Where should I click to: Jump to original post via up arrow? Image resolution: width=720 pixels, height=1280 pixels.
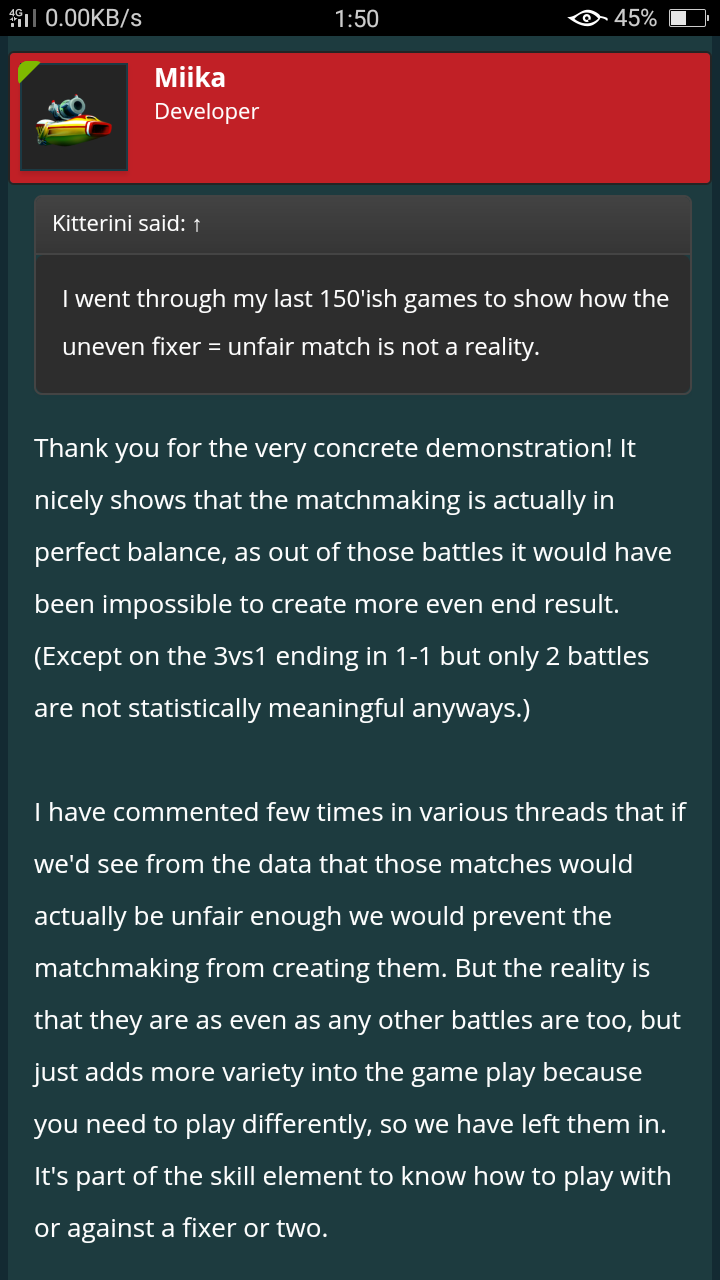click(197, 224)
